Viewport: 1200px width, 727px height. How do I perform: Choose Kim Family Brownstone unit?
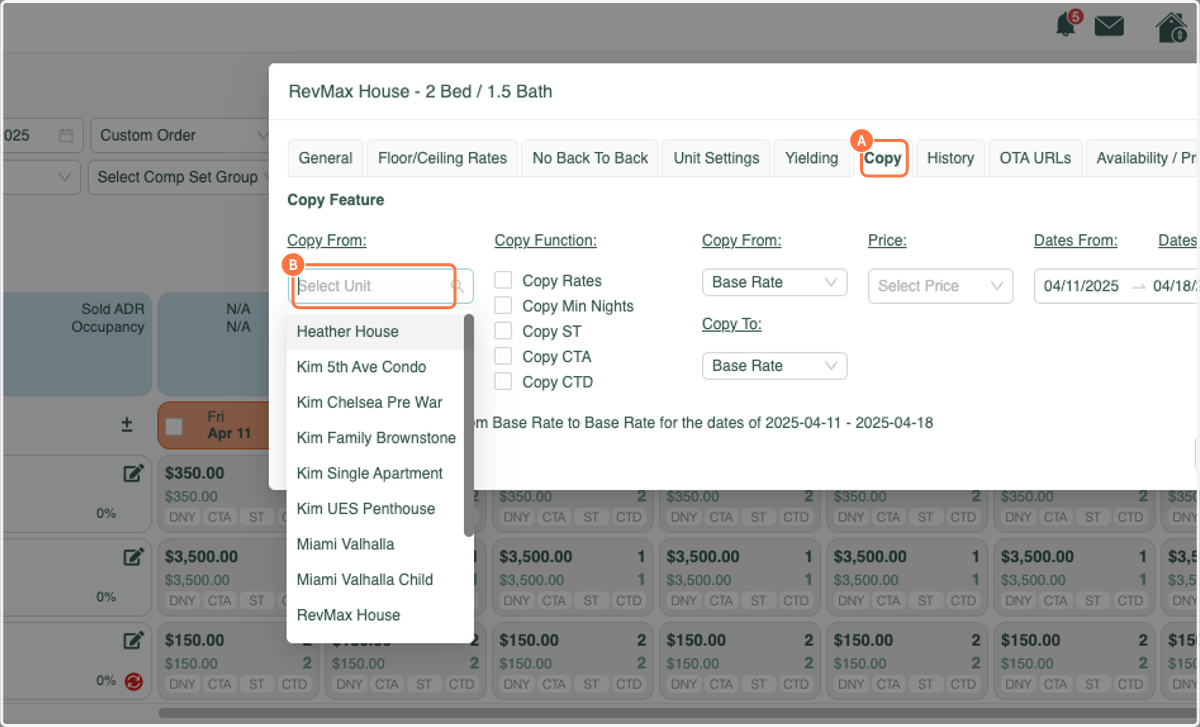pyautogui.click(x=375, y=438)
